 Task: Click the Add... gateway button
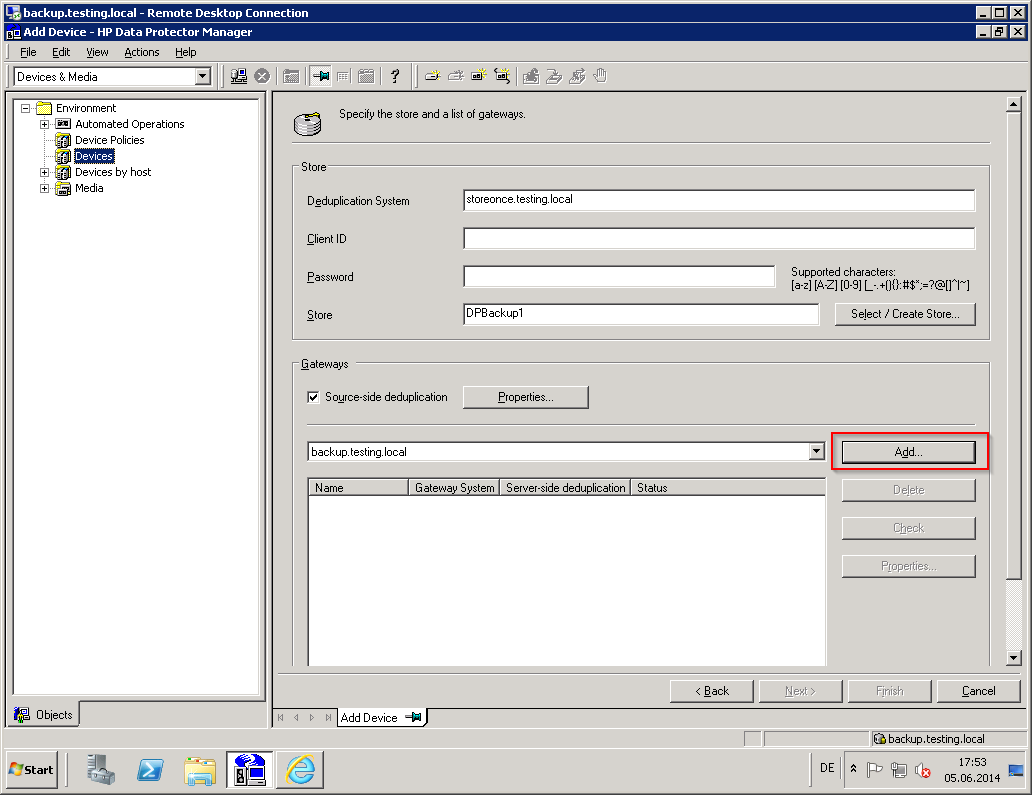(x=908, y=452)
